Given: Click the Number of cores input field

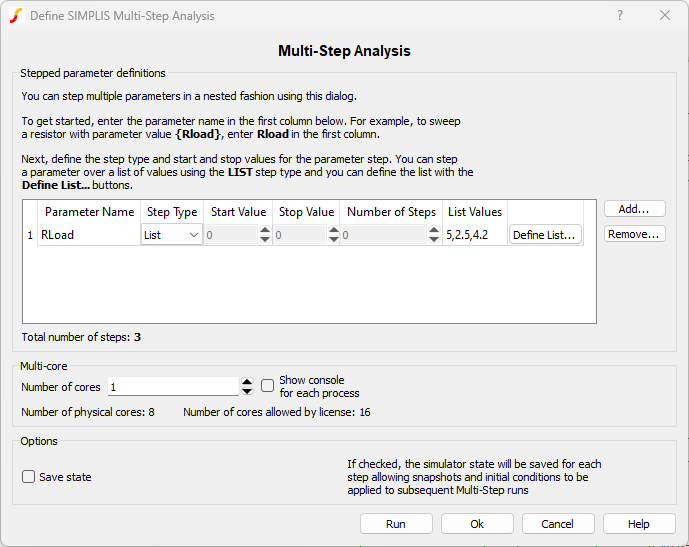Looking at the screenshot, I should pyautogui.click(x=172, y=387).
